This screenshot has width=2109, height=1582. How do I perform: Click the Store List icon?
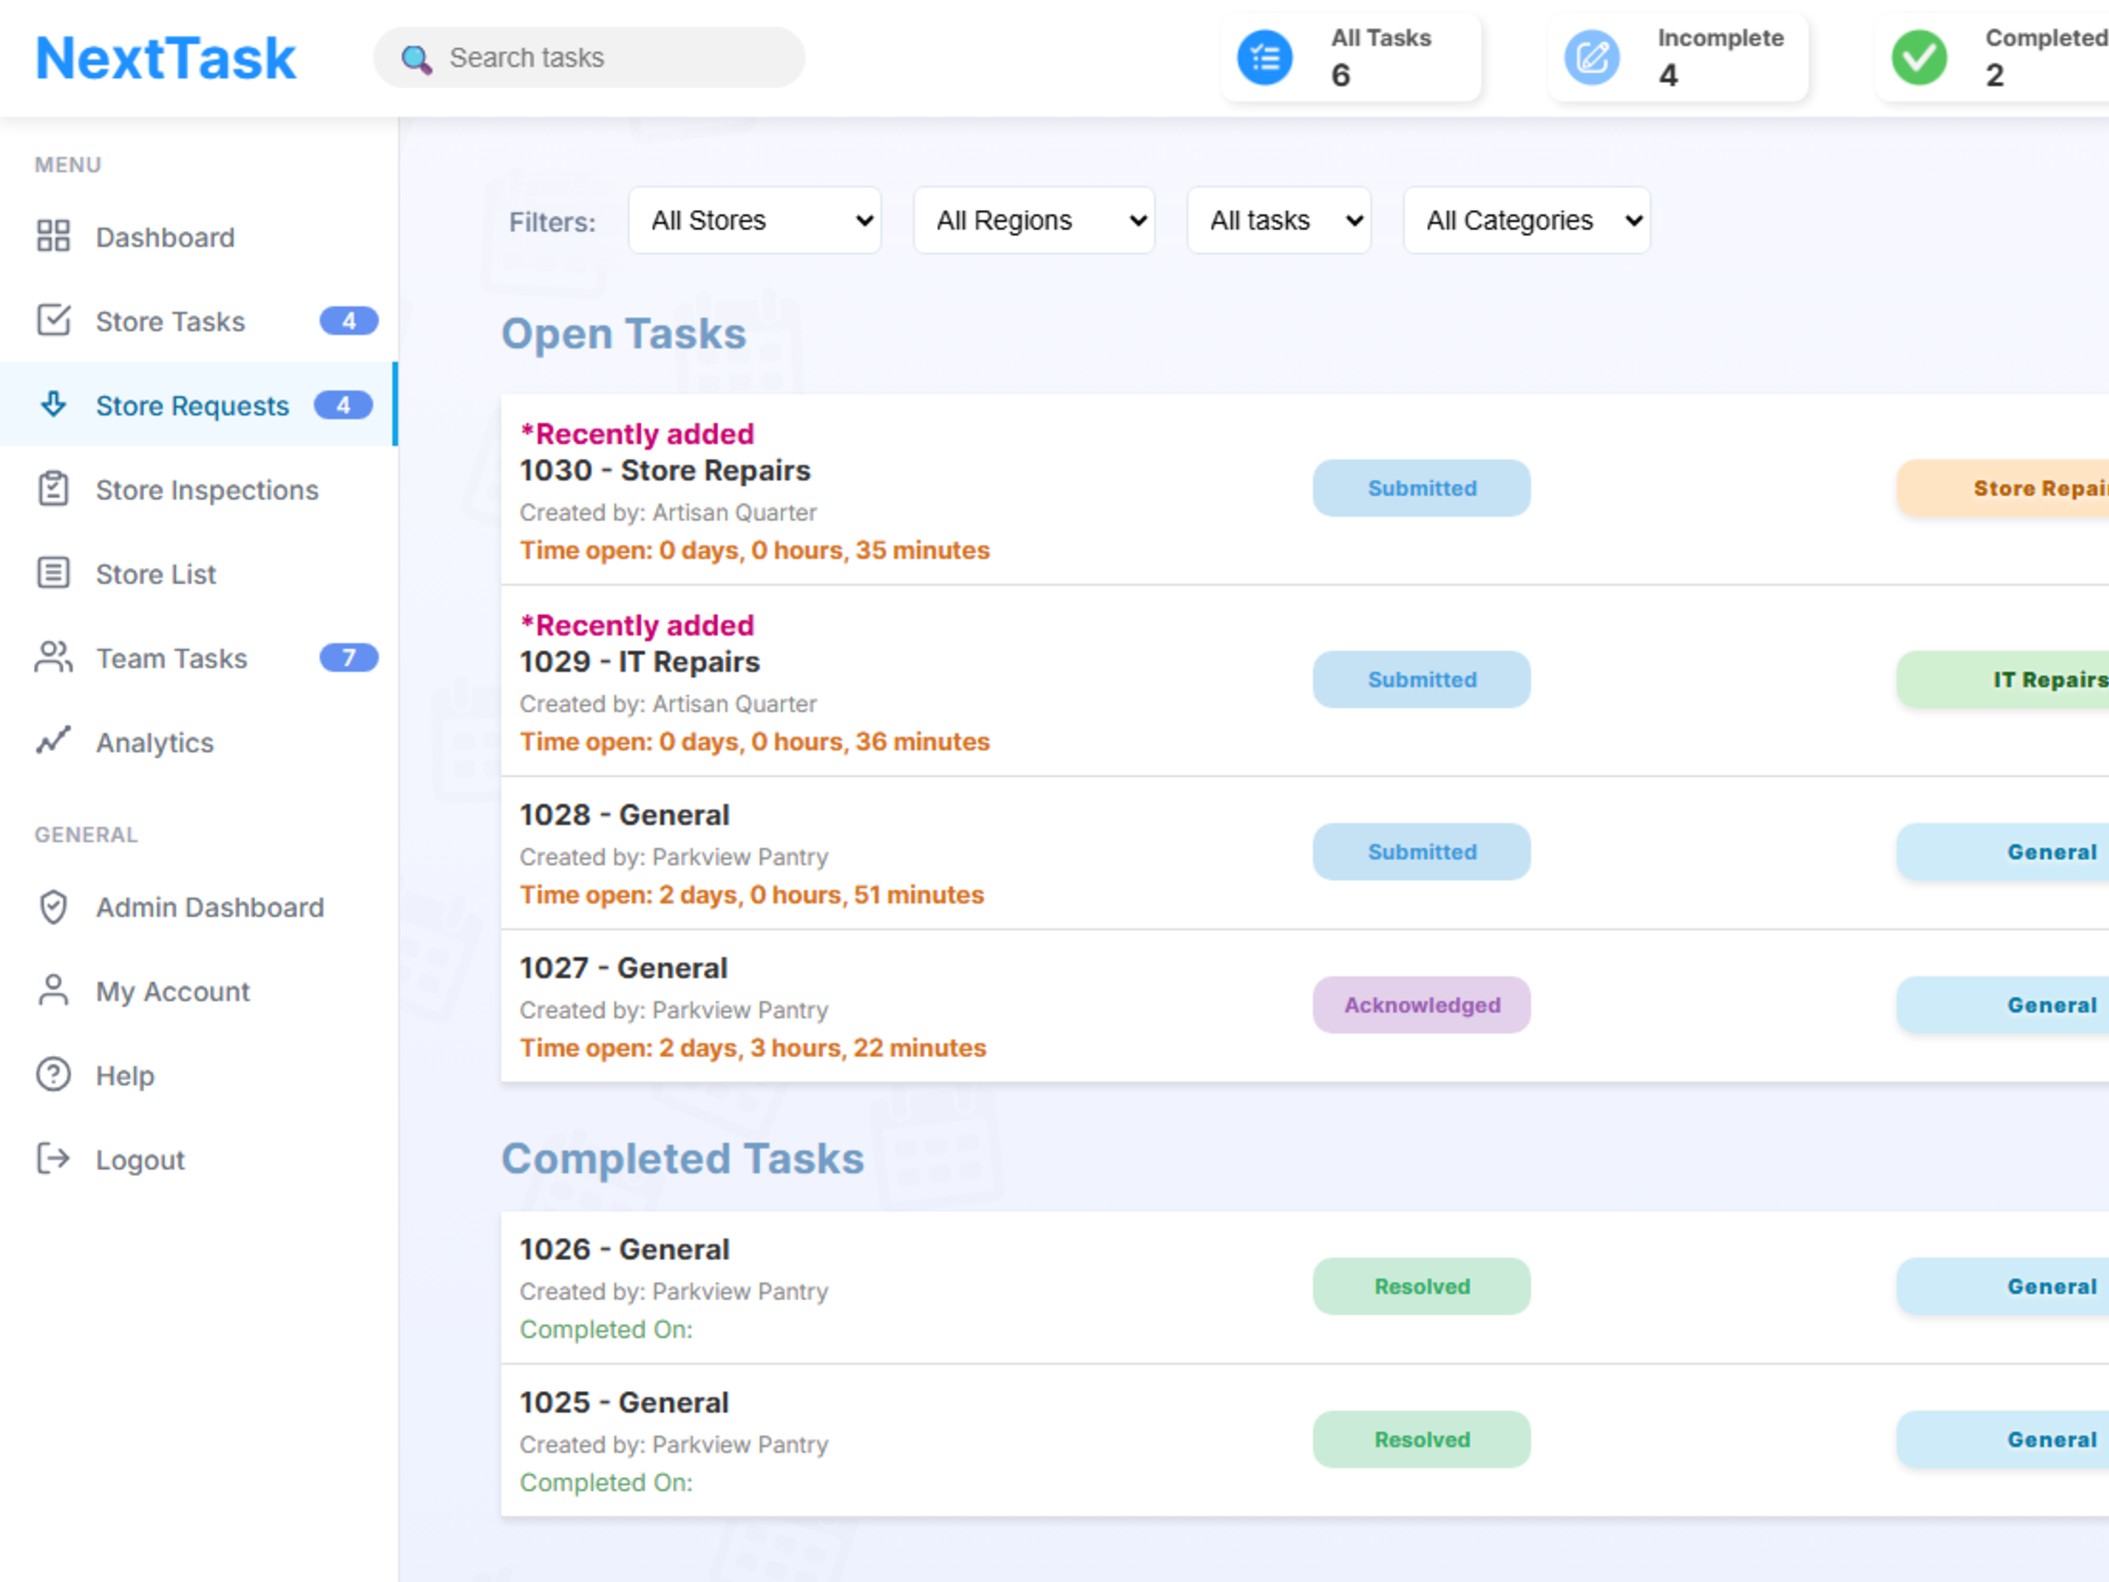[53, 573]
